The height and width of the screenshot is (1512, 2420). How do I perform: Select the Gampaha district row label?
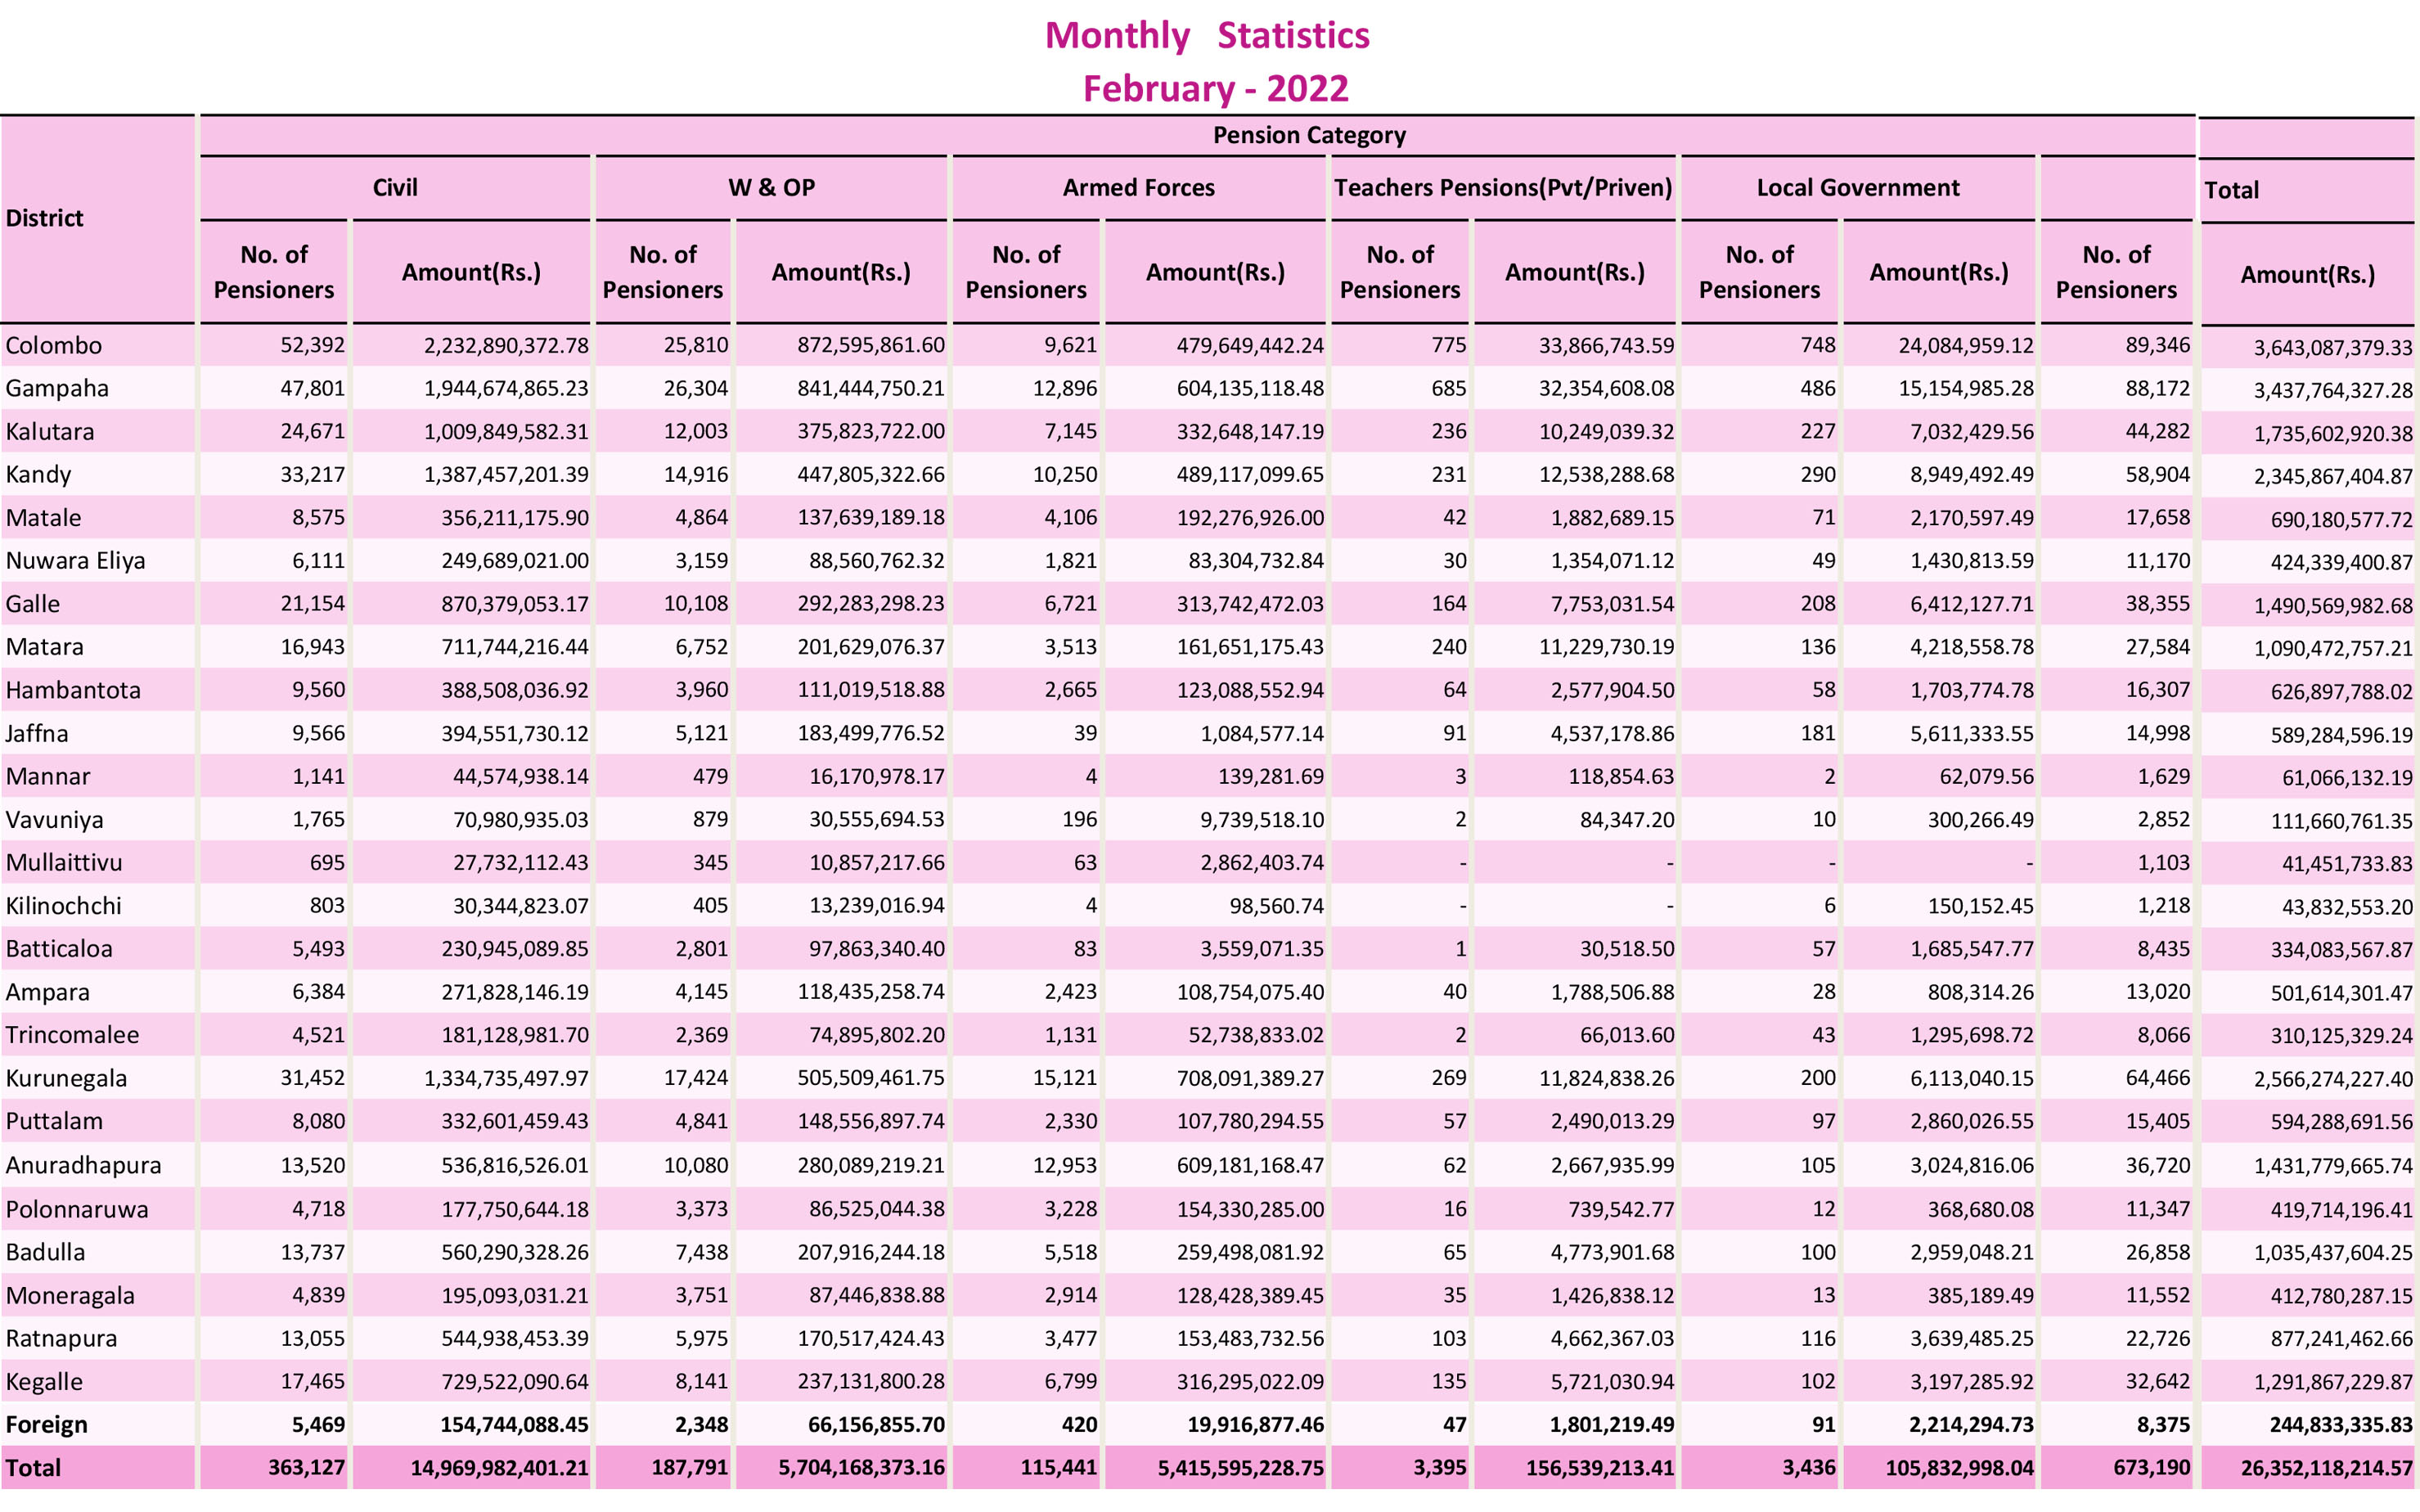tap(57, 389)
